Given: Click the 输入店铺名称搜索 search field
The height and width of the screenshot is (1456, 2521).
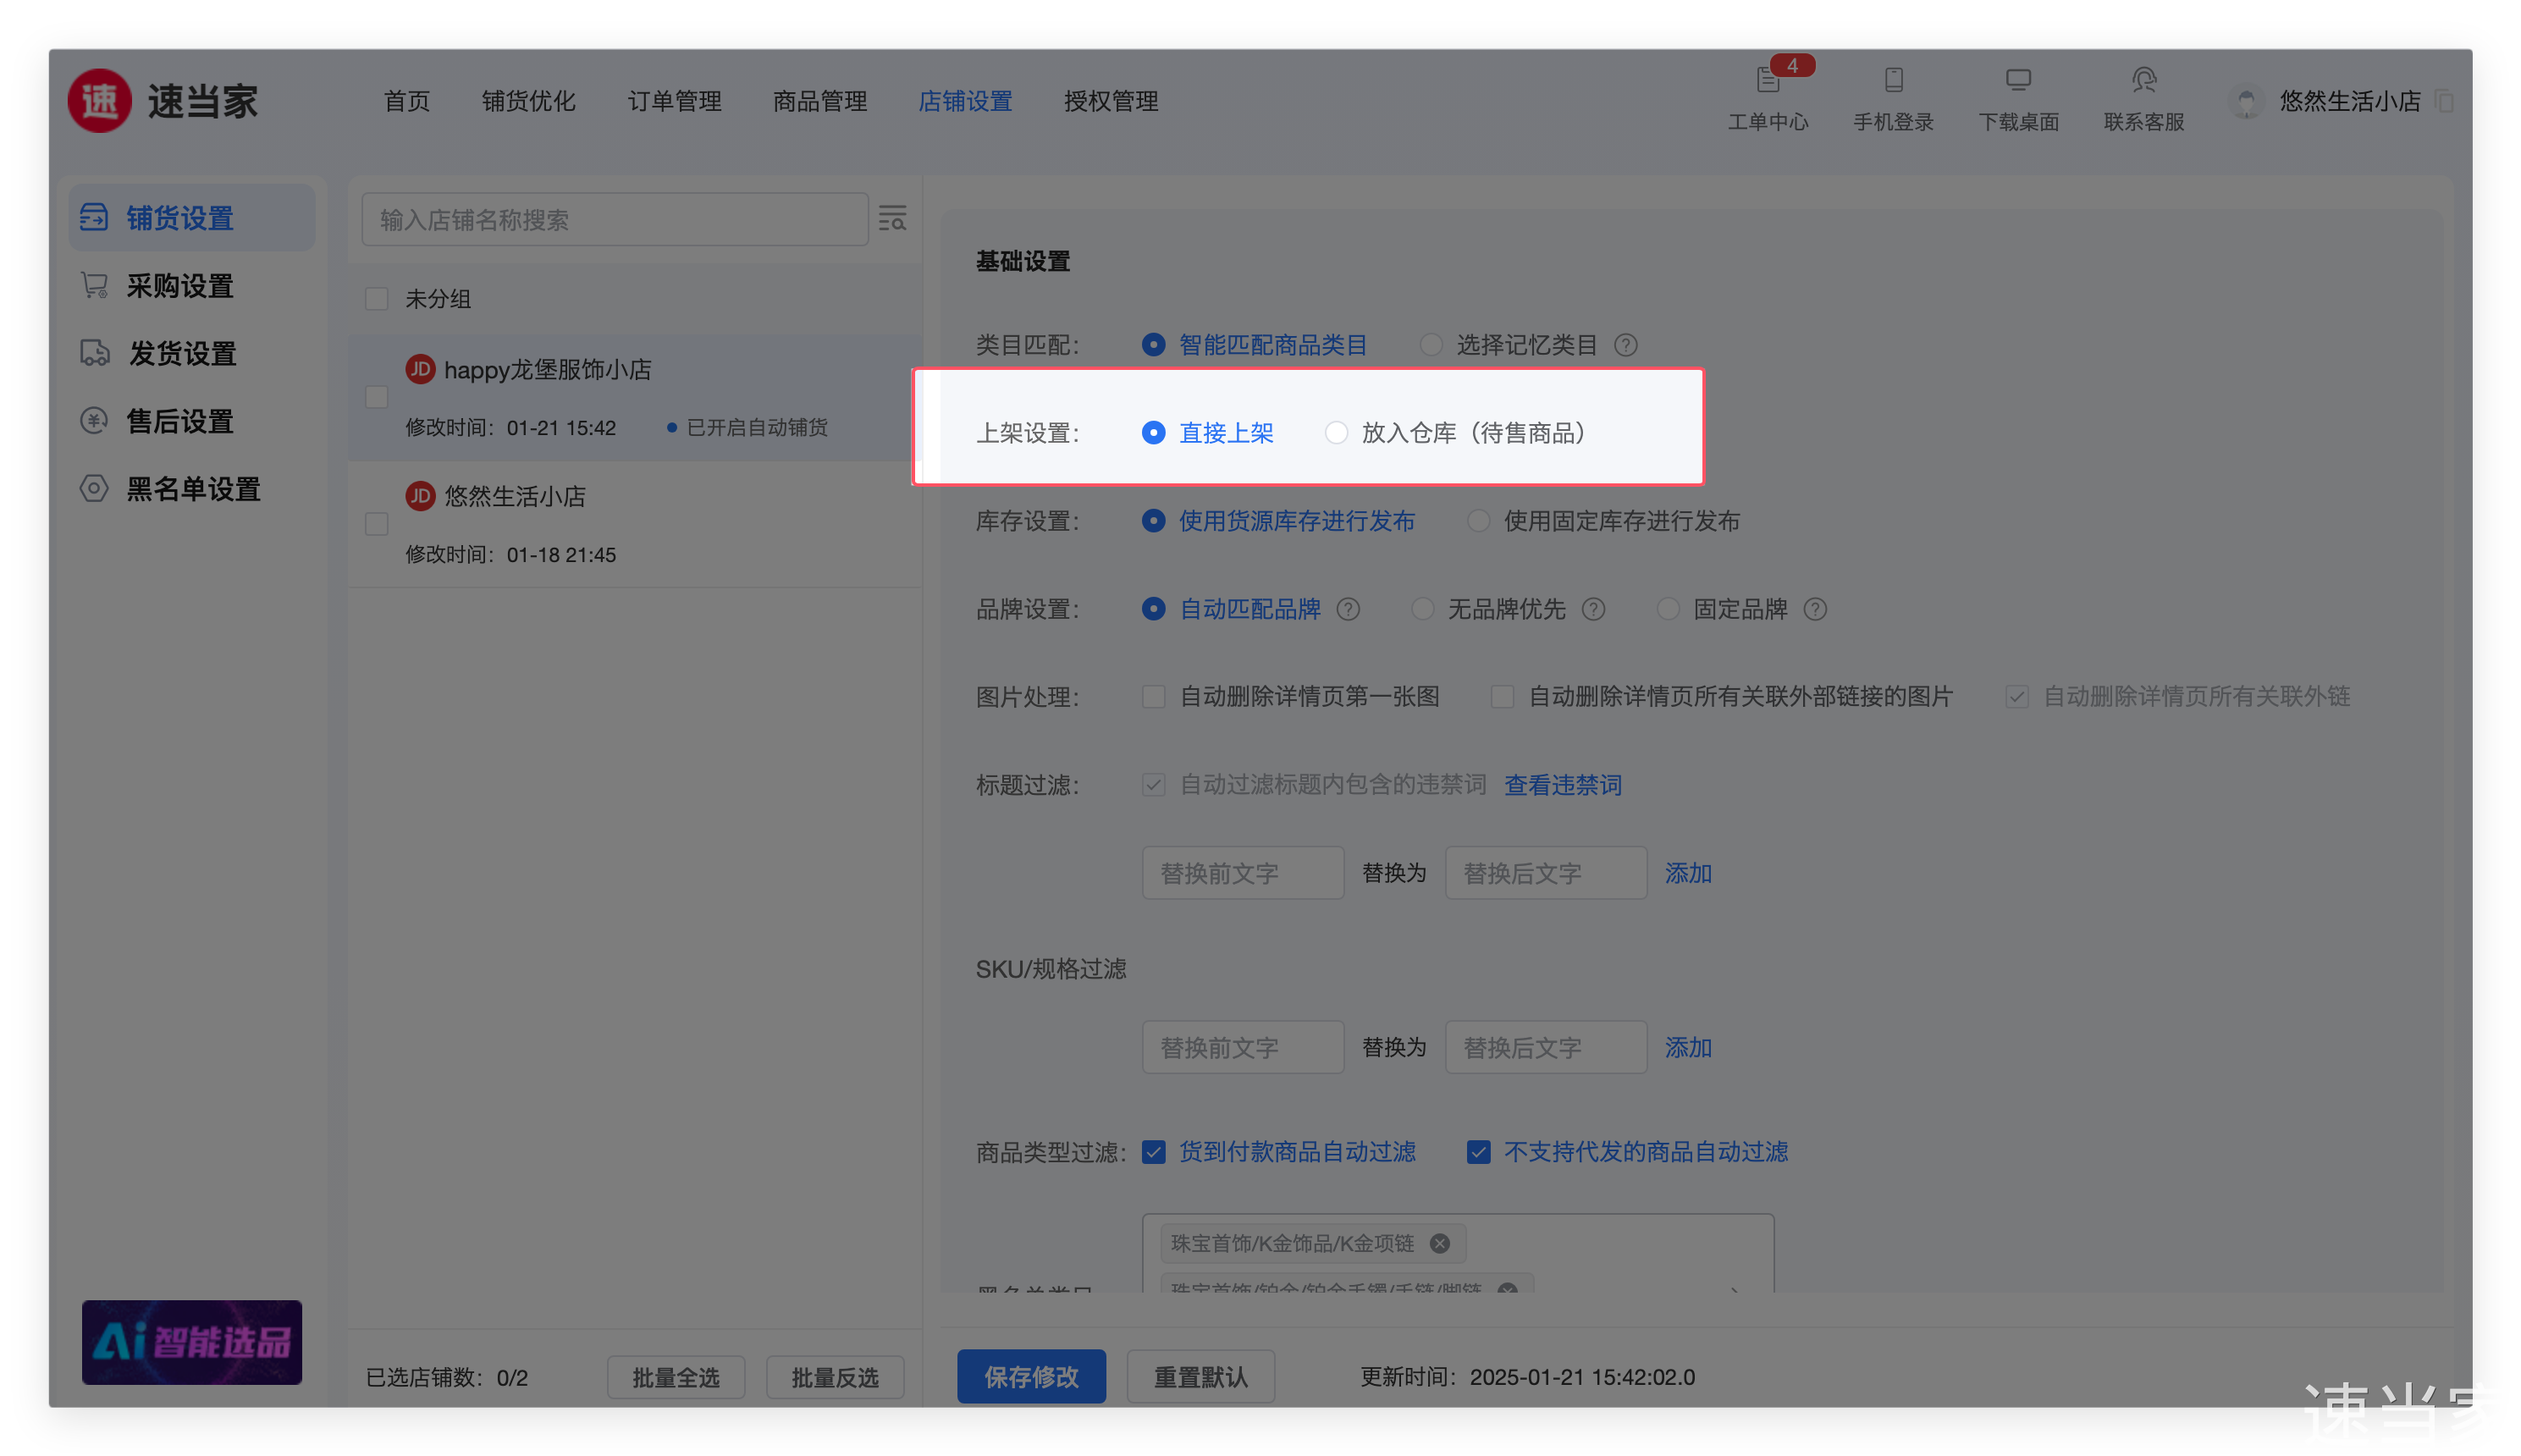Looking at the screenshot, I should click(614, 219).
